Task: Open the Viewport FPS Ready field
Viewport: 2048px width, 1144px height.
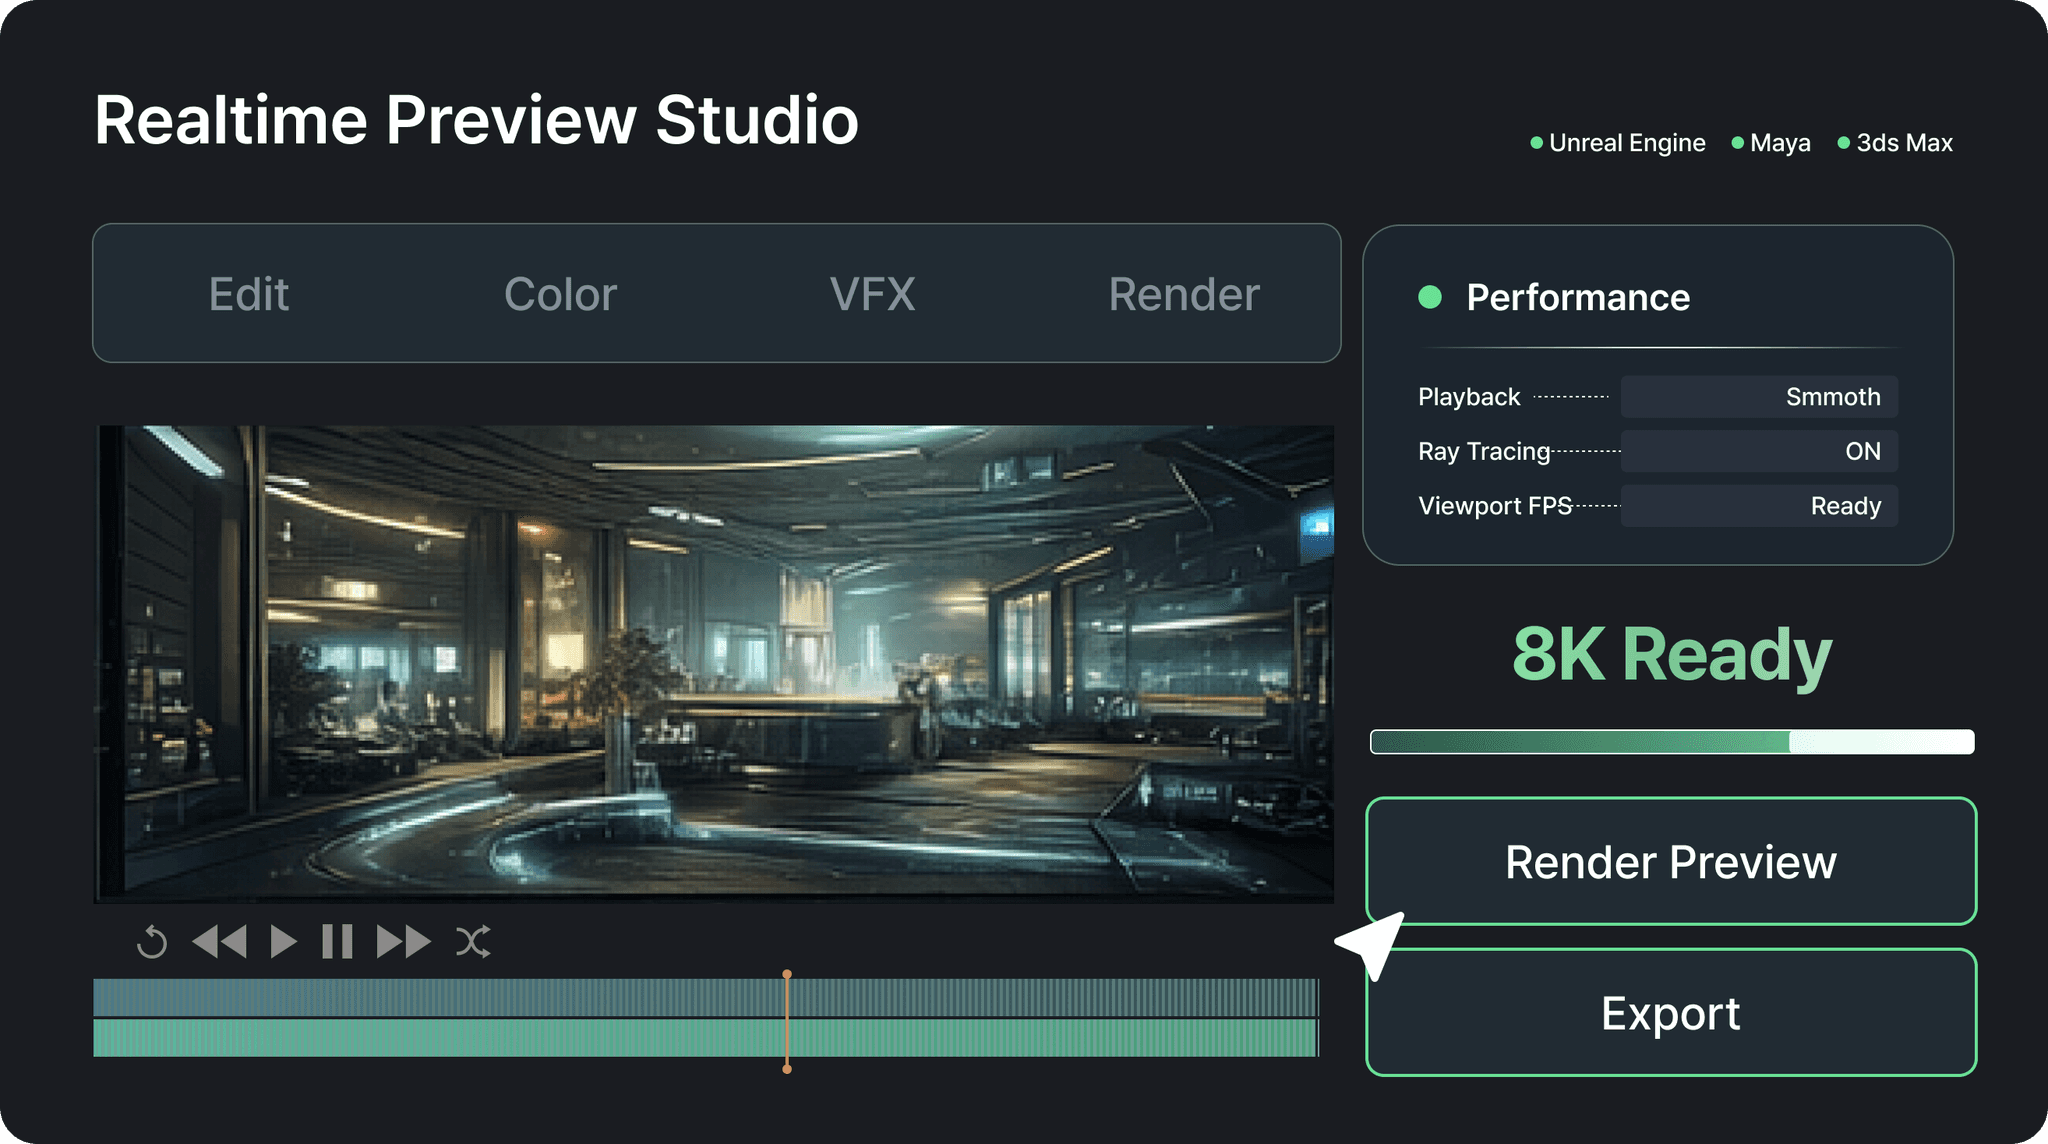Action: coord(1759,506)
